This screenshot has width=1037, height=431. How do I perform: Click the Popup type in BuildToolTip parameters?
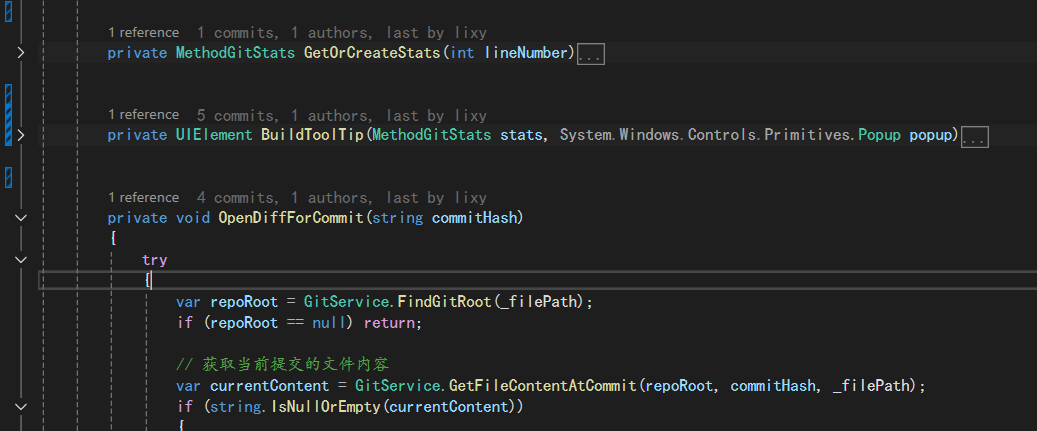point(880,135)
